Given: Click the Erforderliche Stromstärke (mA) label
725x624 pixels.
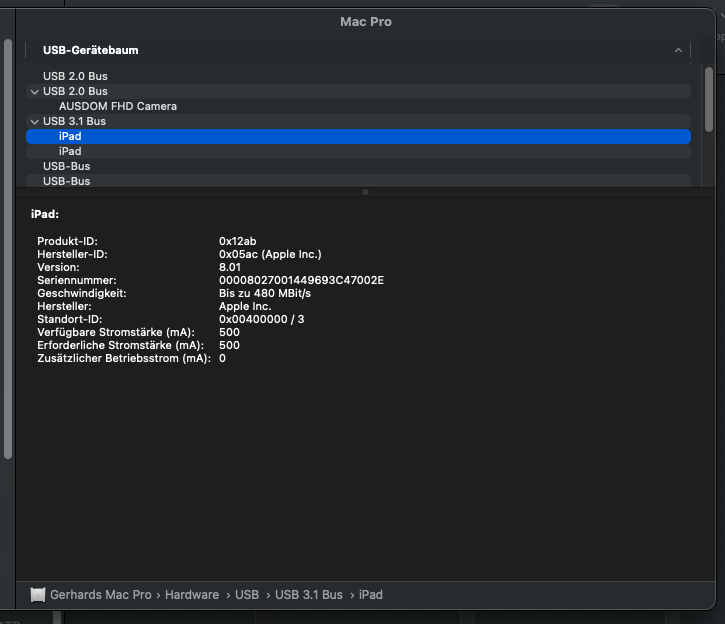Looking at the screenshot, I should pos(121,345).
